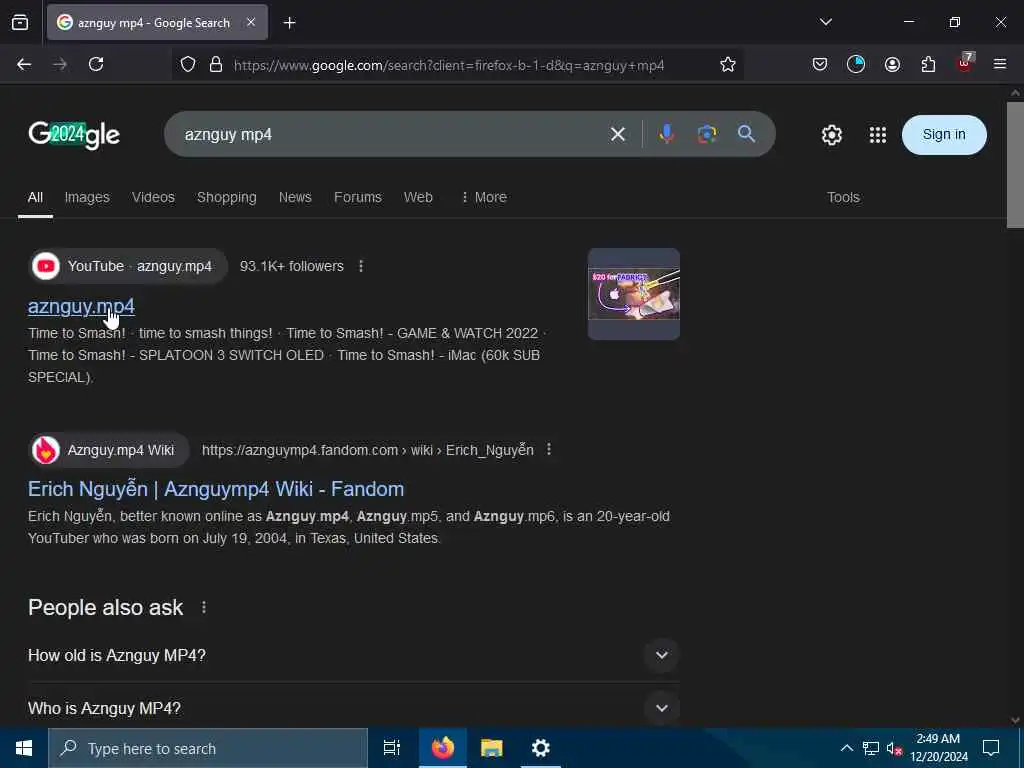Open Google apps grid

pyautogui.click(x=878, y=135)
